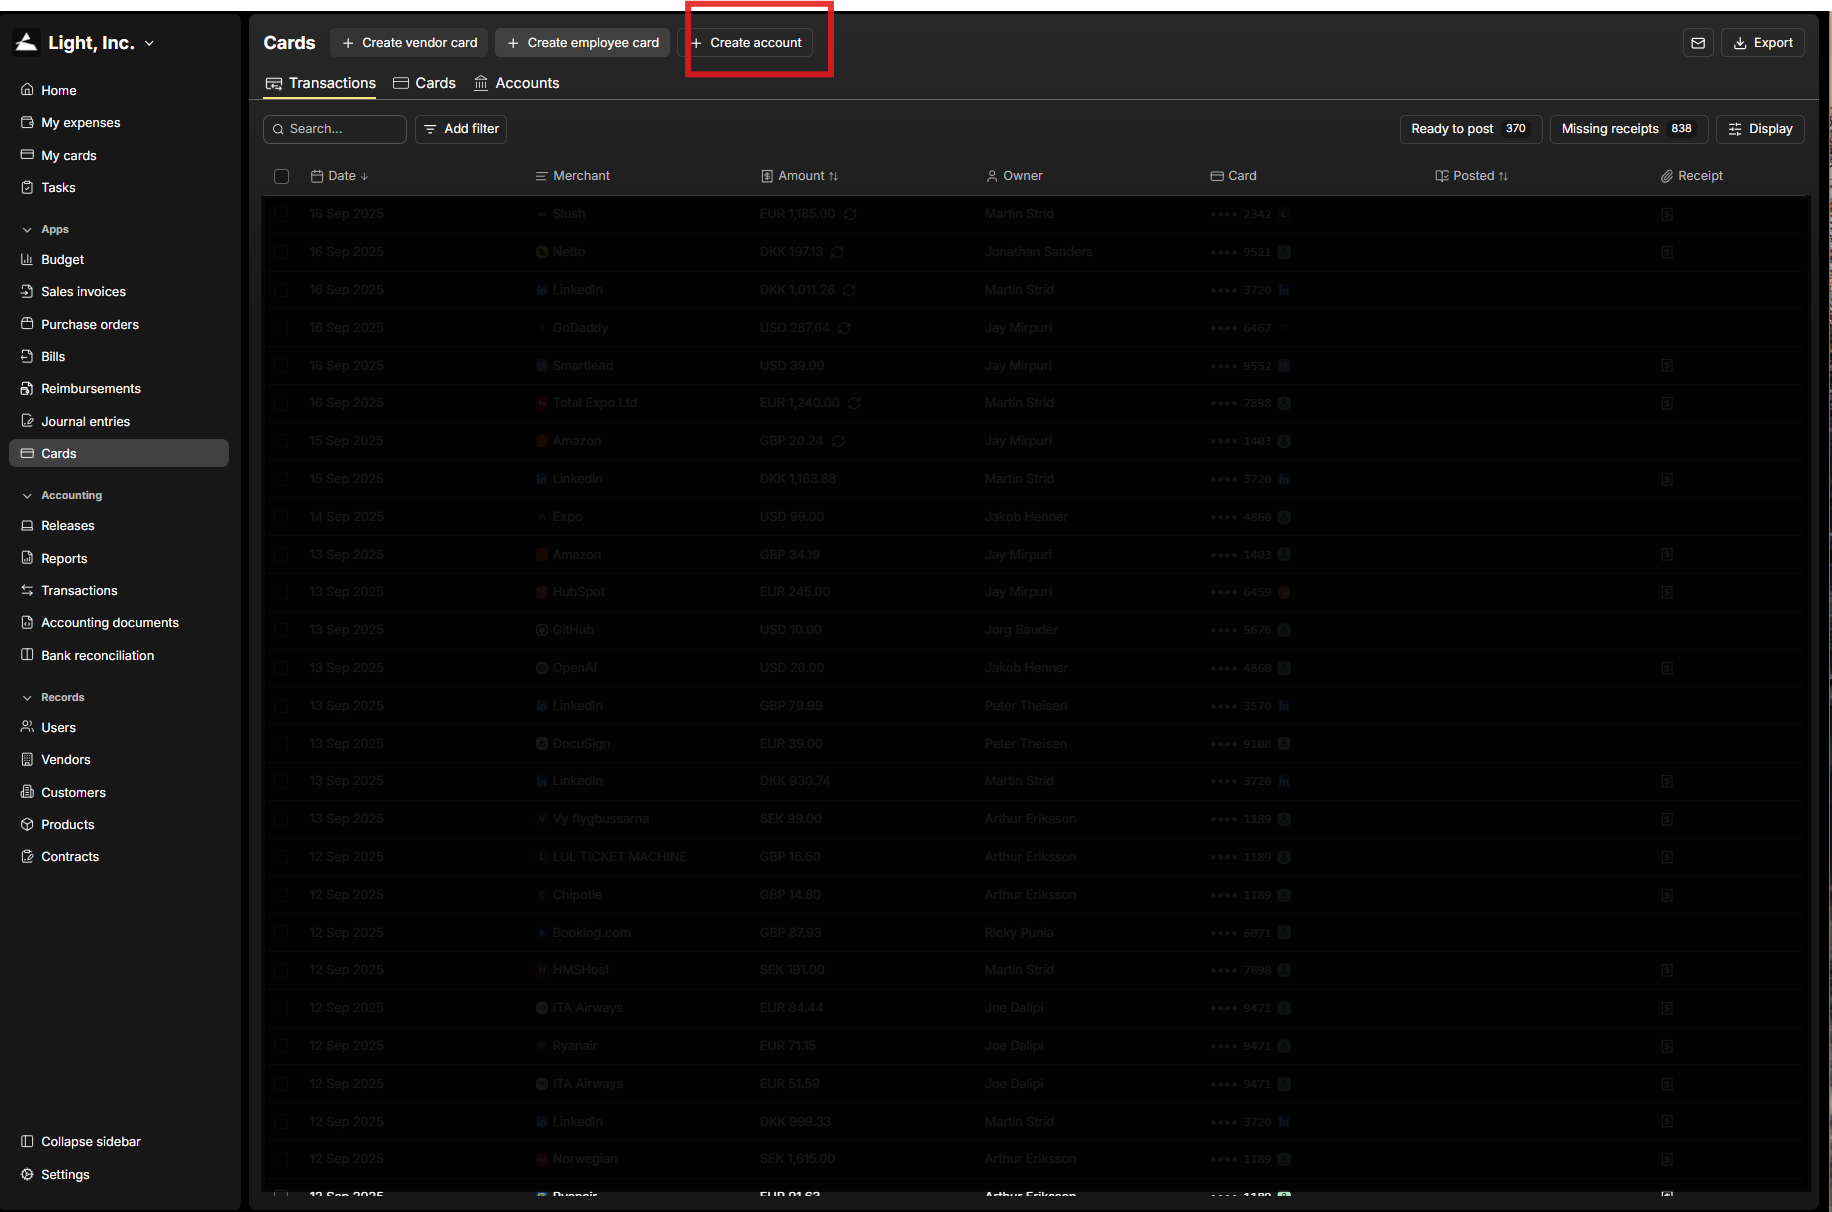Switch to the Transactions tab

pyautogui.click(x=320, y=83)
